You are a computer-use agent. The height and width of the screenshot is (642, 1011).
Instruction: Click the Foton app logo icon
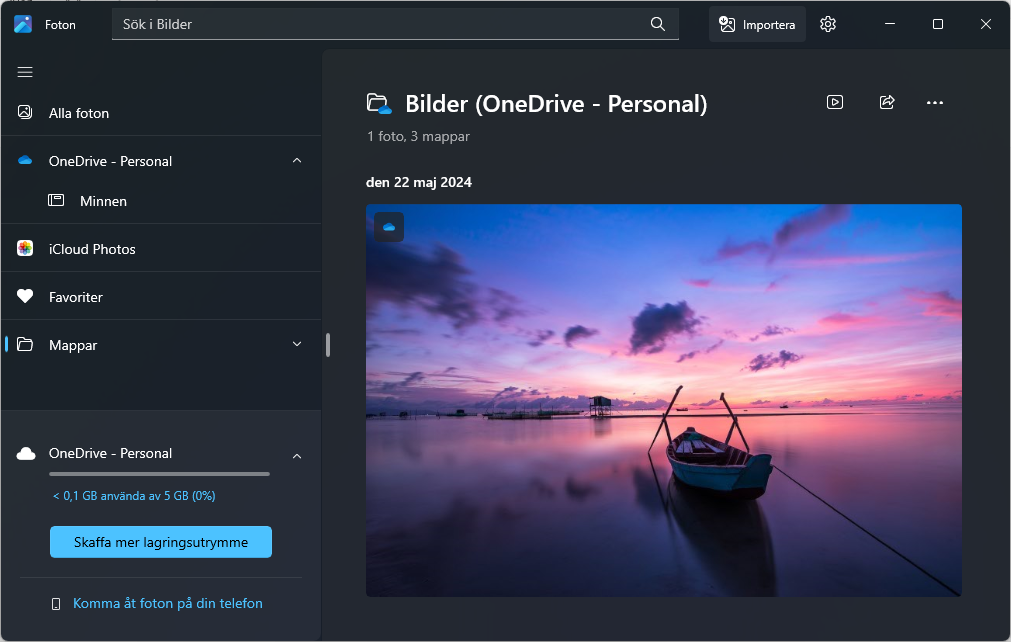point(23,24)
